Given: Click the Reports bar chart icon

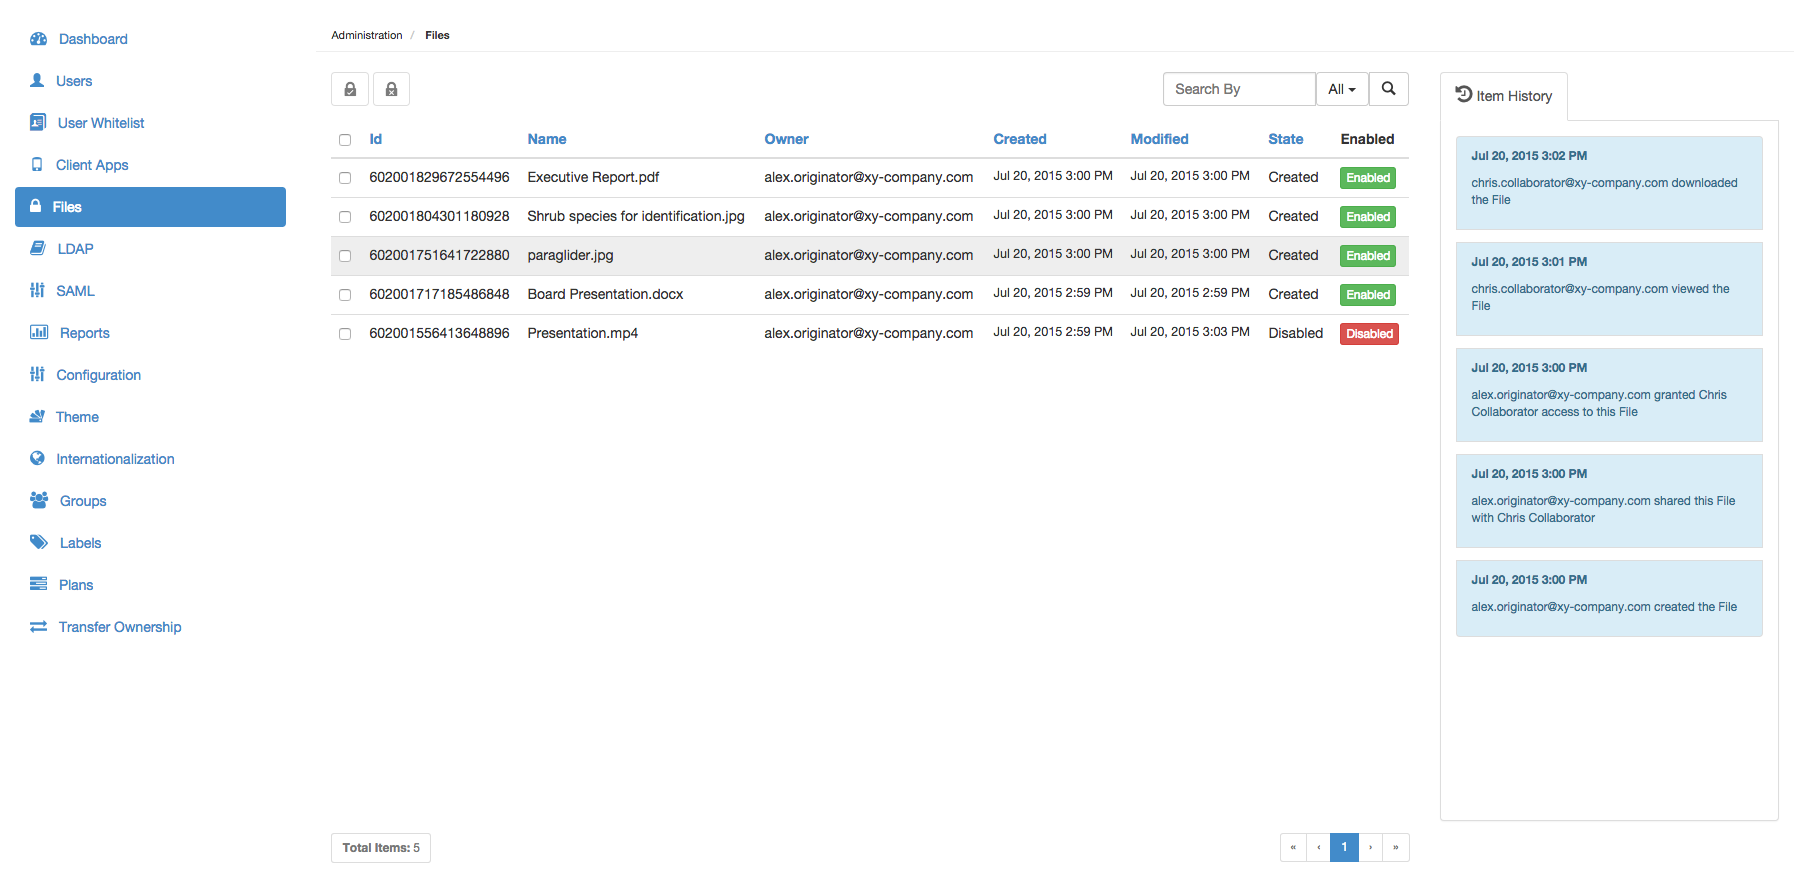Looking at the screenshot, I should [39, 333].
